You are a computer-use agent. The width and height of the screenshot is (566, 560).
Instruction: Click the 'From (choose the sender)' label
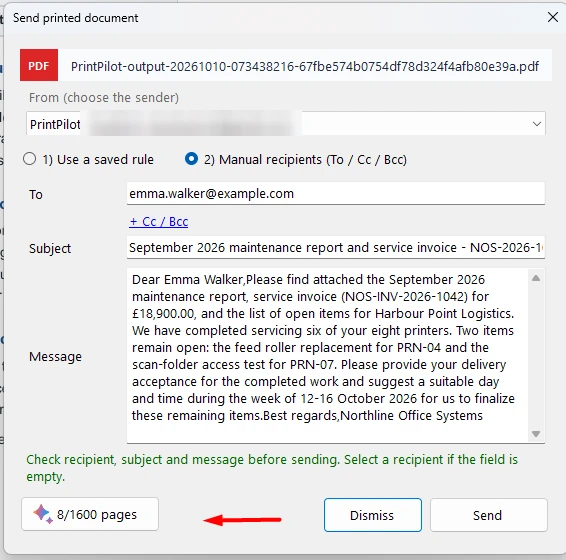click(x=104, y=97)
